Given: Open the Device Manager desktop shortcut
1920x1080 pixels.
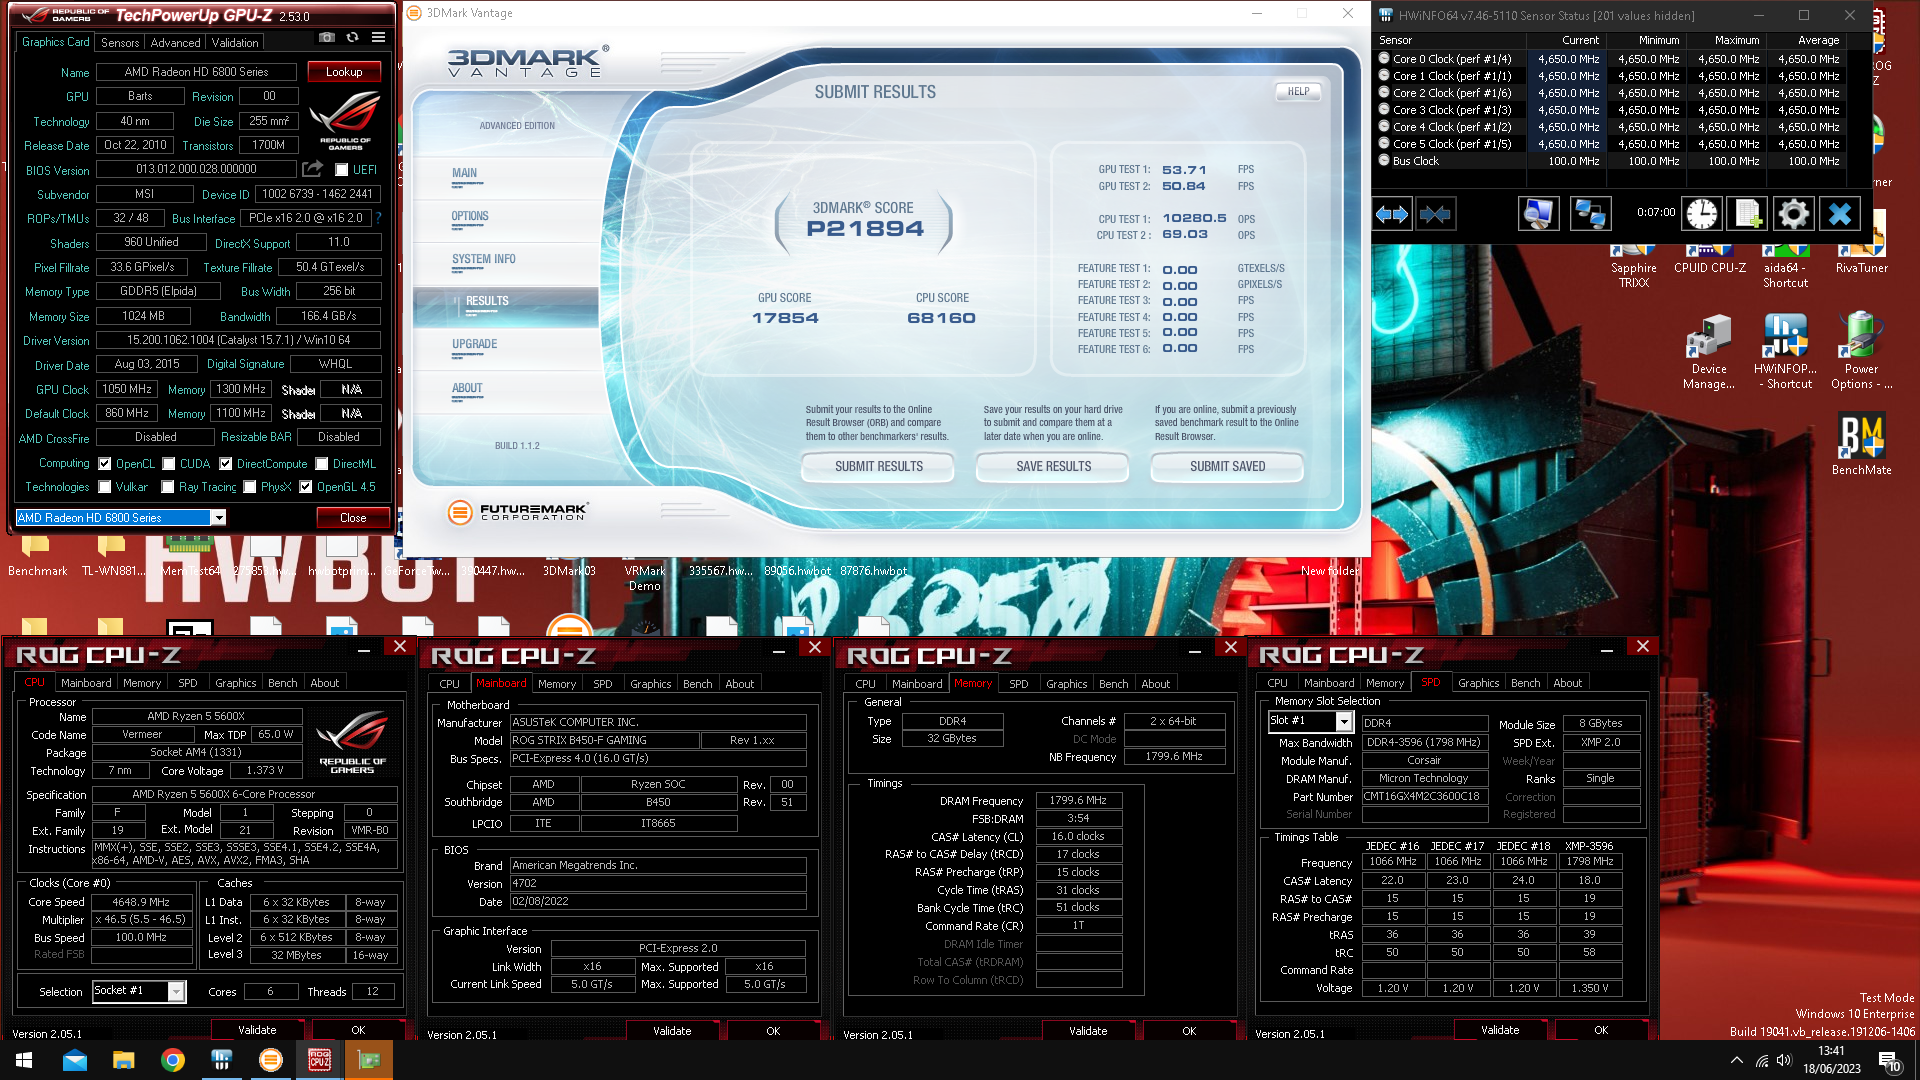Looking at the screenshot, I should (x=1708, y=351).
